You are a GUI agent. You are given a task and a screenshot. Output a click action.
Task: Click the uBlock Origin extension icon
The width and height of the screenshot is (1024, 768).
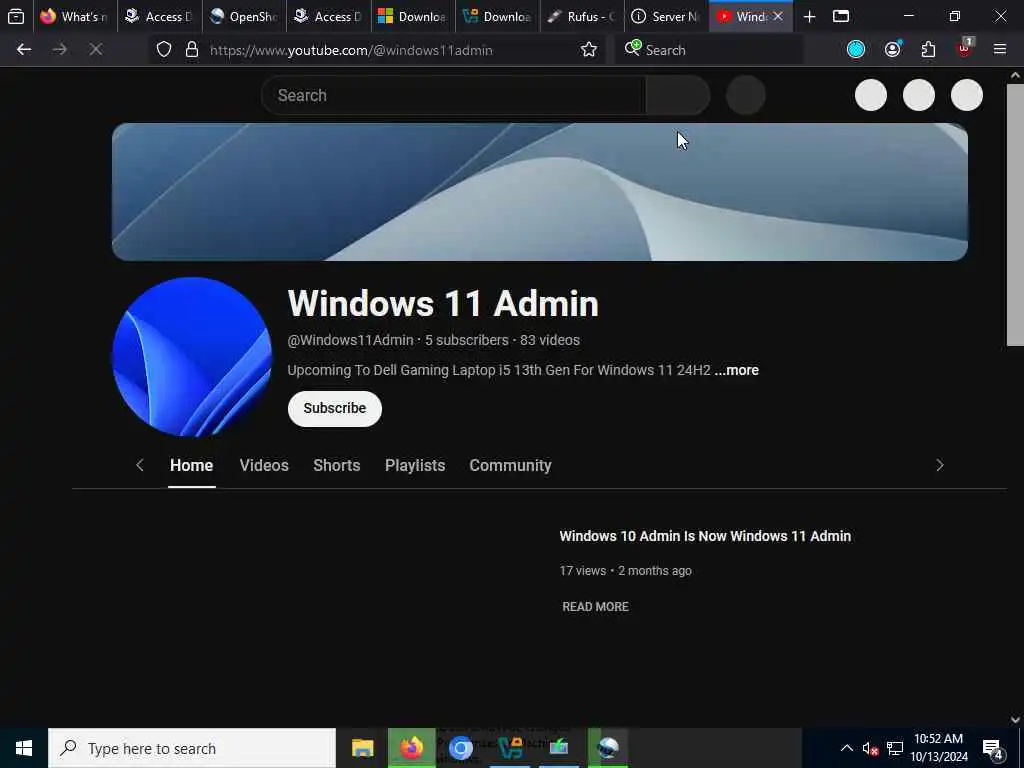(965, 48)
